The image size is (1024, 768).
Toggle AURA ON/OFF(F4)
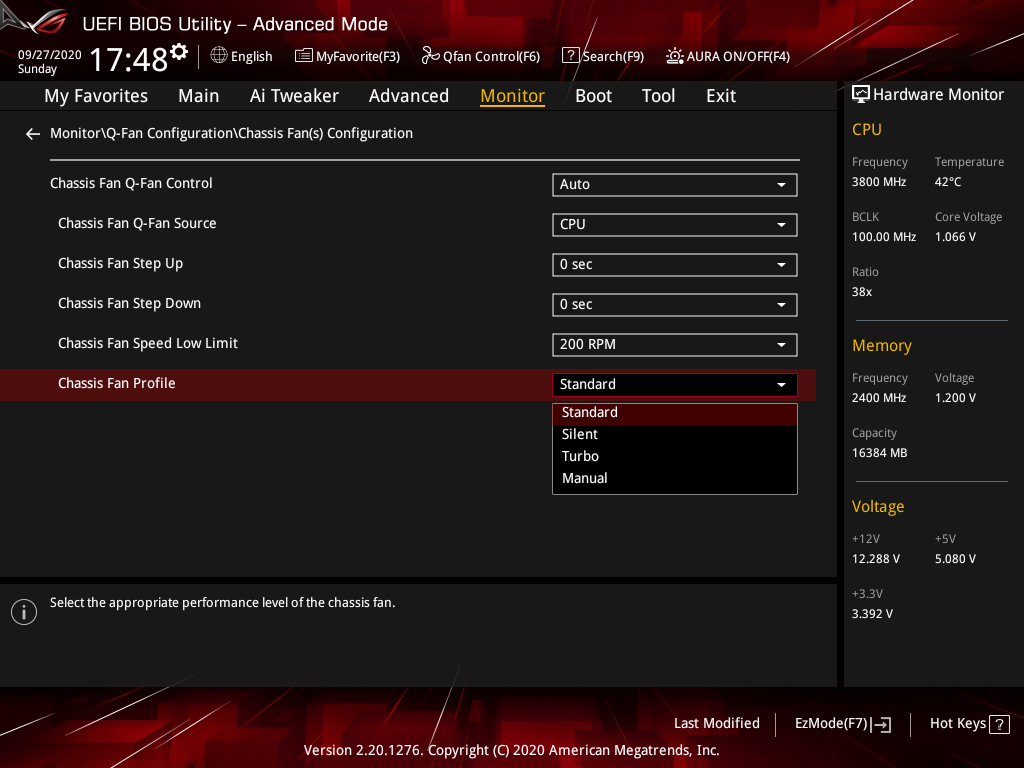click(x=728, y=56)
